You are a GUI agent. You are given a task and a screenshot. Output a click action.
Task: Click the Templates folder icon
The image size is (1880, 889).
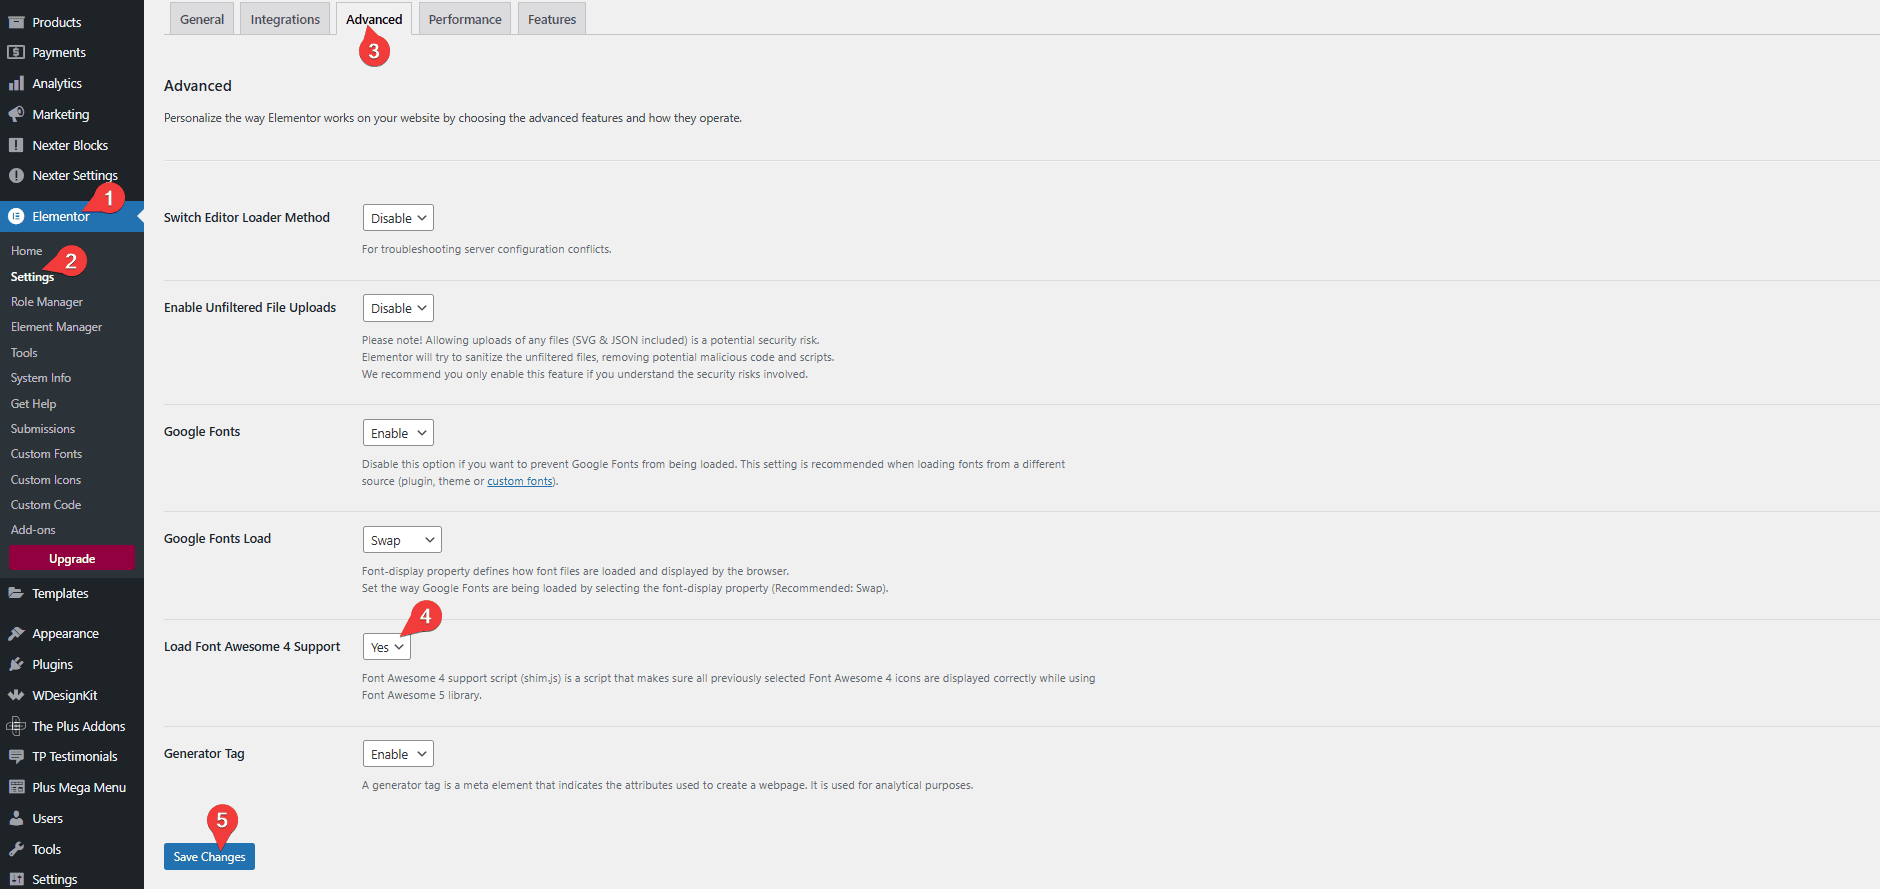click(16, 593)
